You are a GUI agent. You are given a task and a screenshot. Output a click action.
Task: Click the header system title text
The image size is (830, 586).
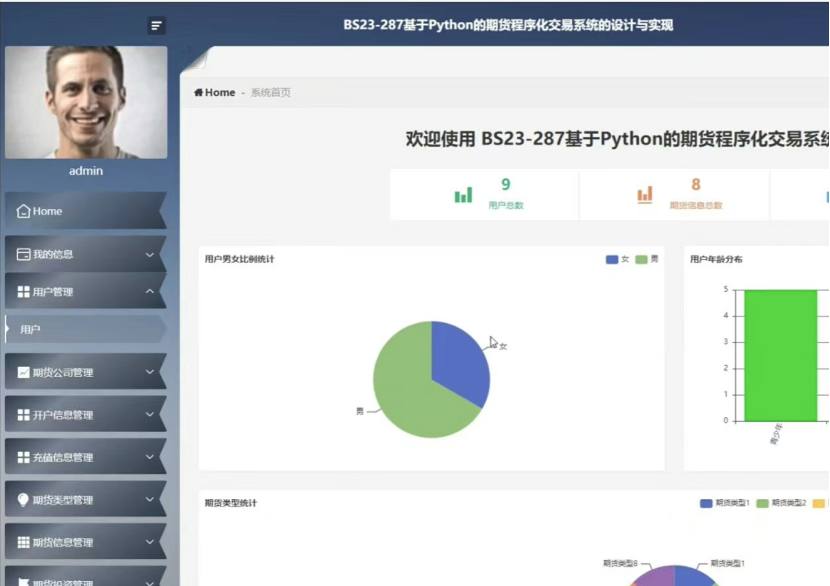[508, 25]
